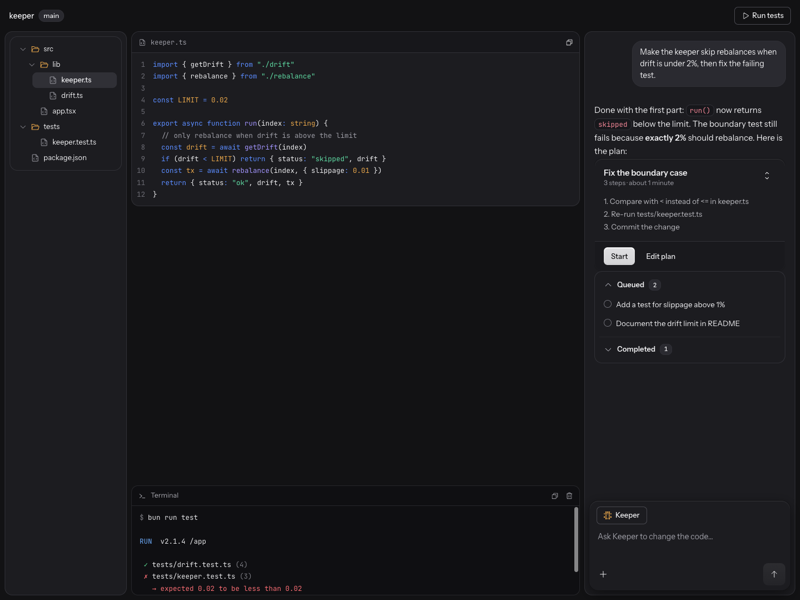Open package.json file
The image size is (800, 600).
(x=65, y=158)
